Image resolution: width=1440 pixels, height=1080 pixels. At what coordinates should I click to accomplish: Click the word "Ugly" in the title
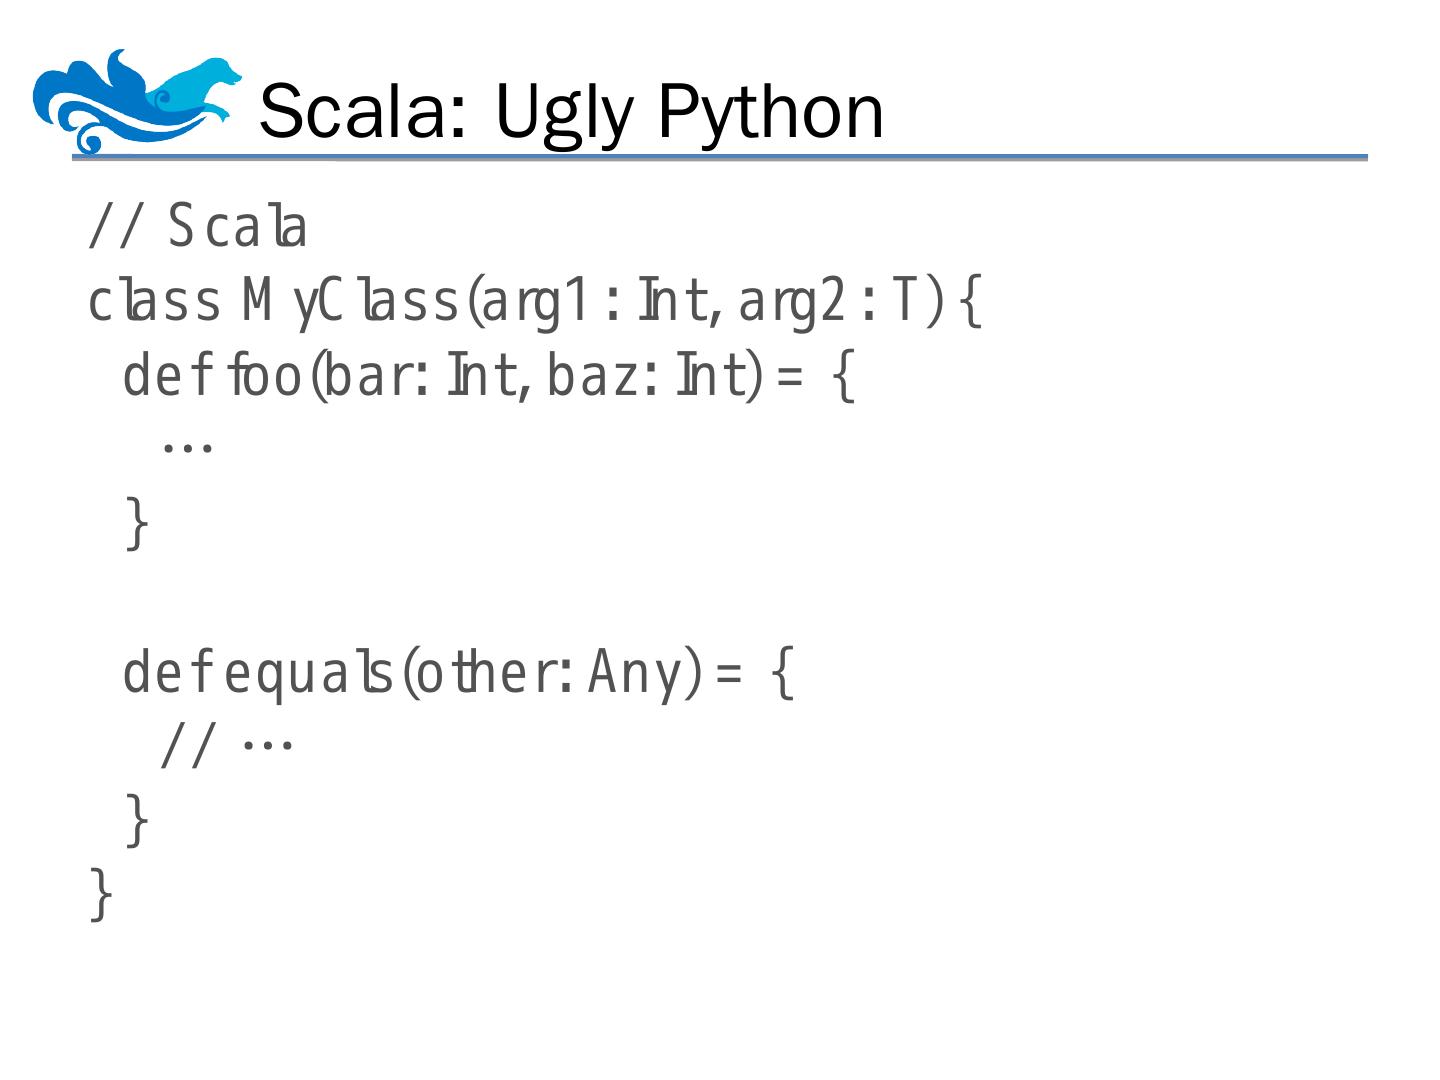(x=564, y=113)
